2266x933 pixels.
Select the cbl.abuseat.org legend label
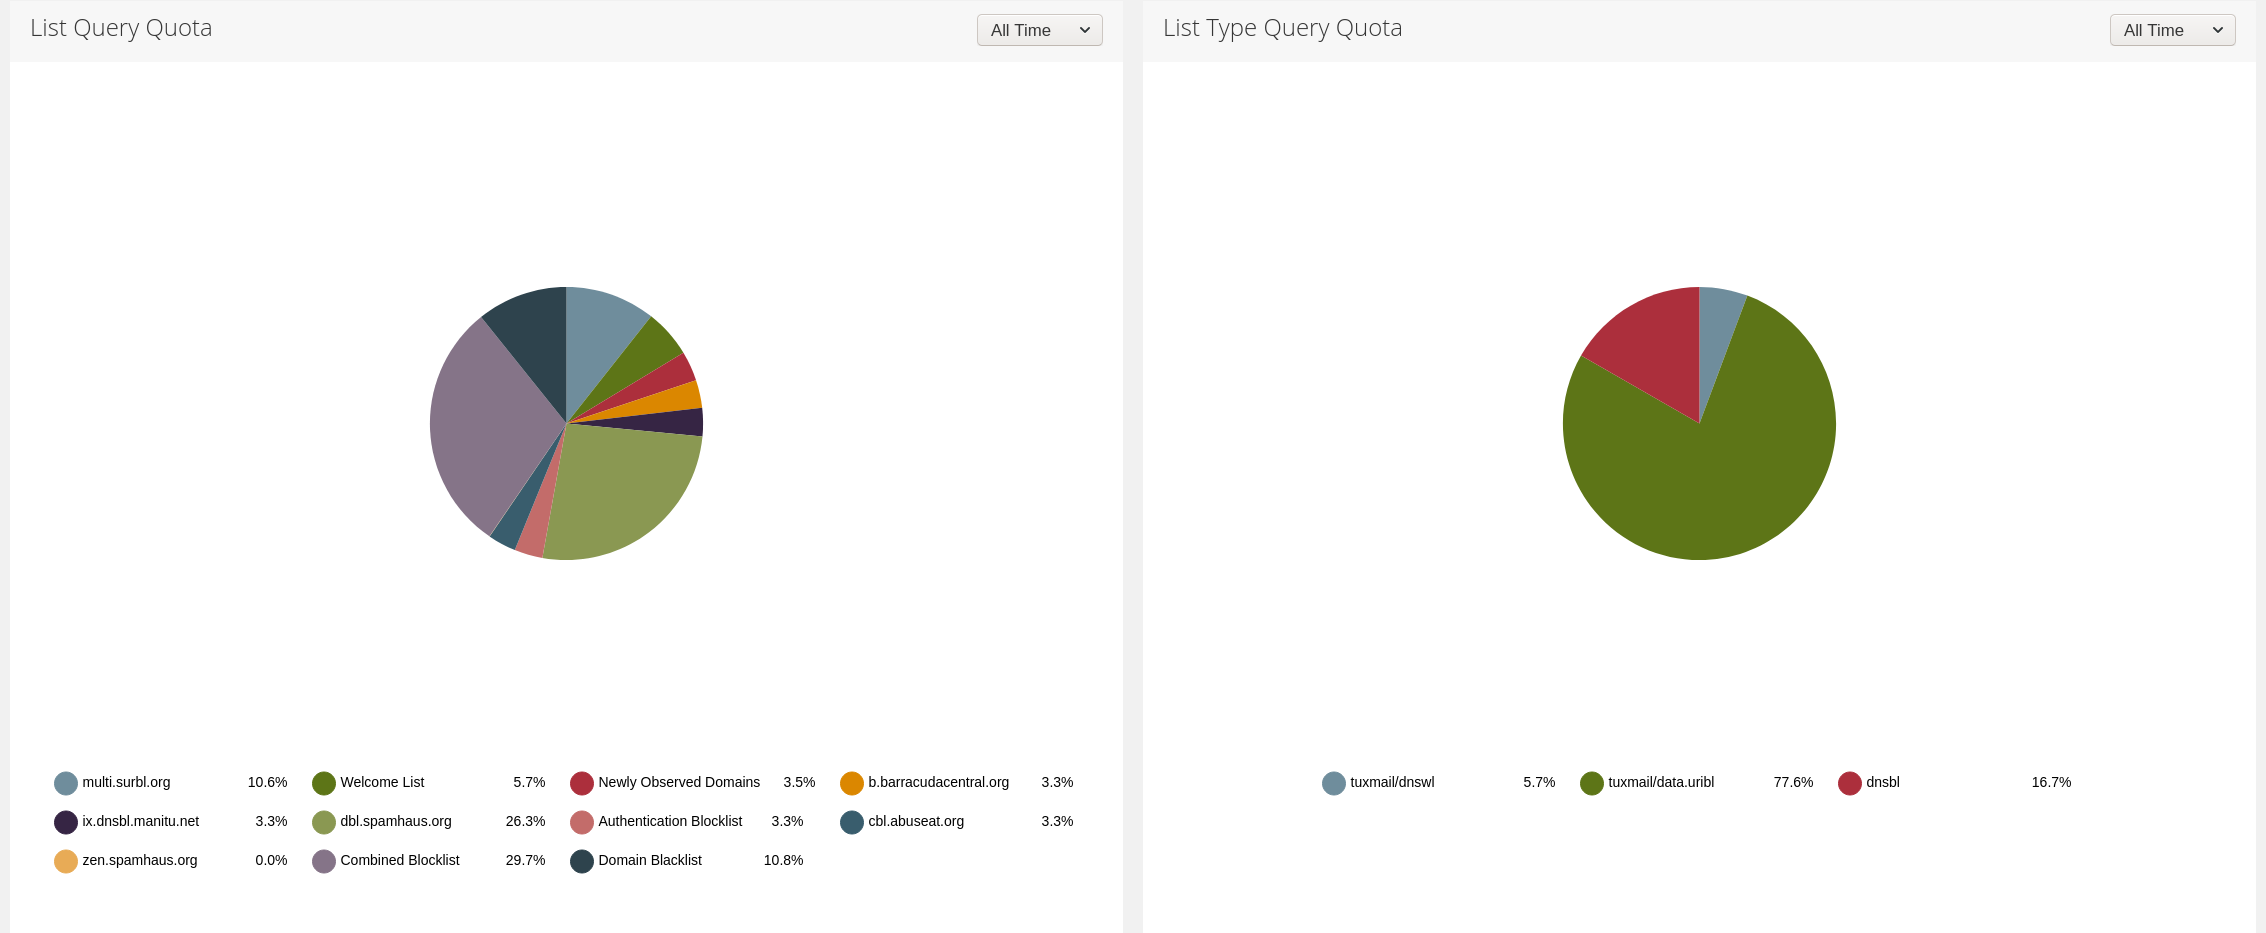coord(915,821)
